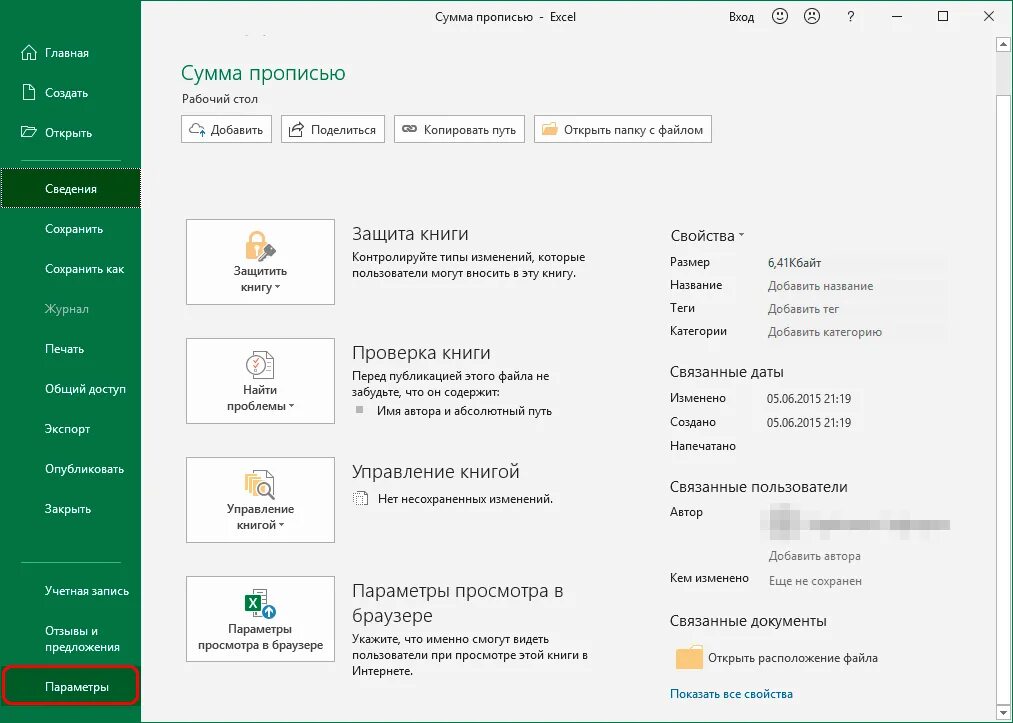Click the vertical scrollbar down arrow
This screenshot has width=1013, height=723.
pyautogui.click(x=1003, y=713)
